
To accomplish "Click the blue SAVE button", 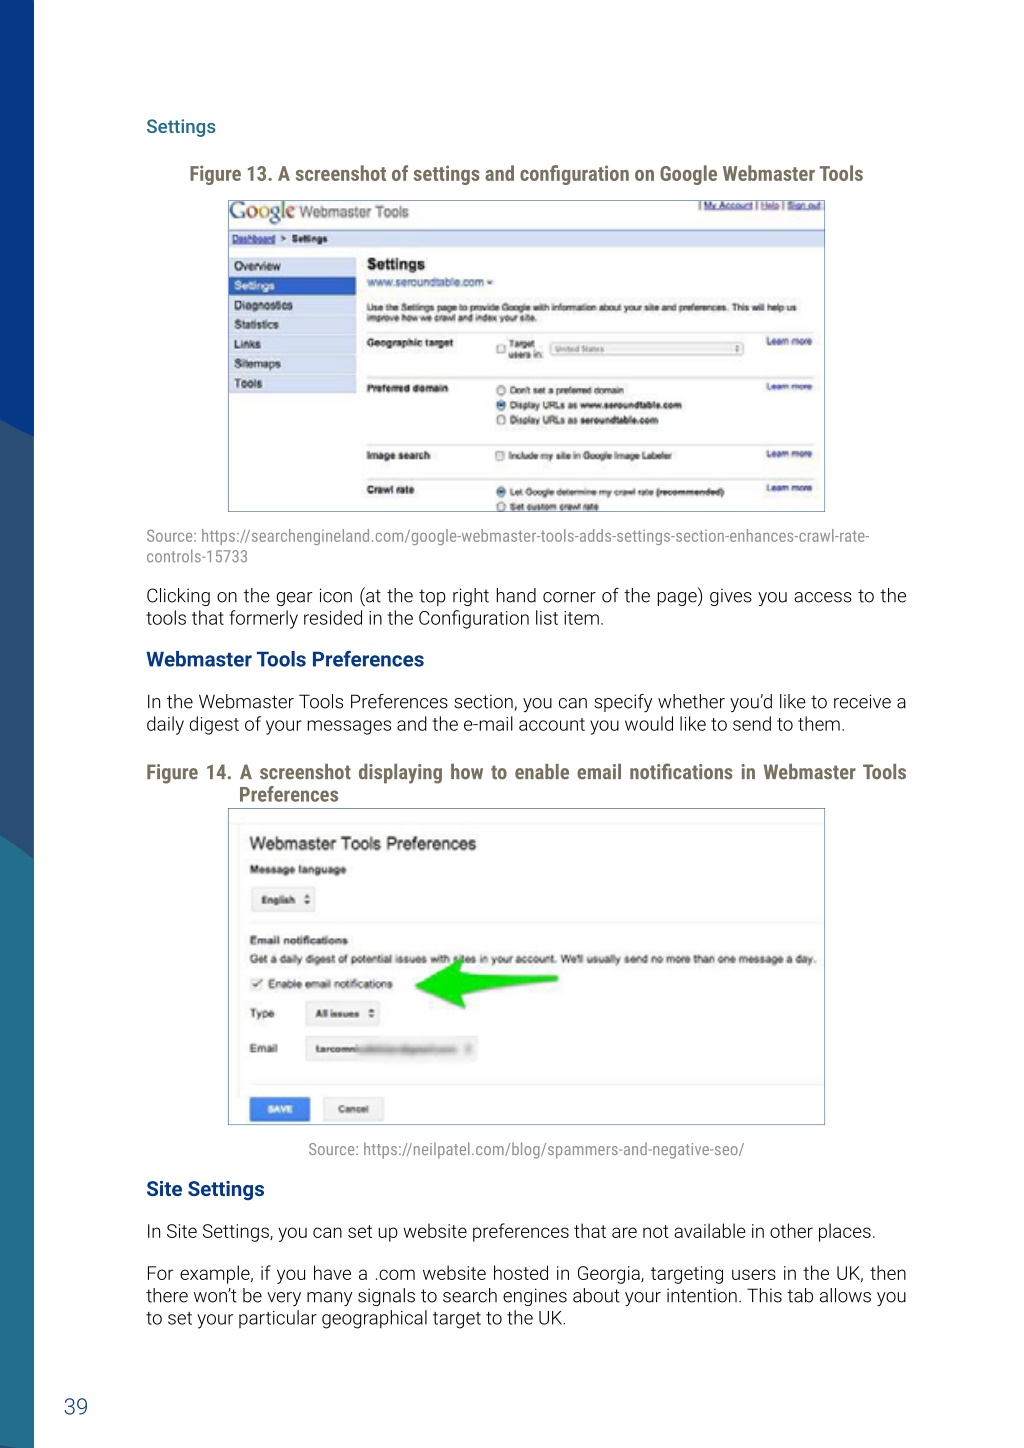I will click(280, 1109).
